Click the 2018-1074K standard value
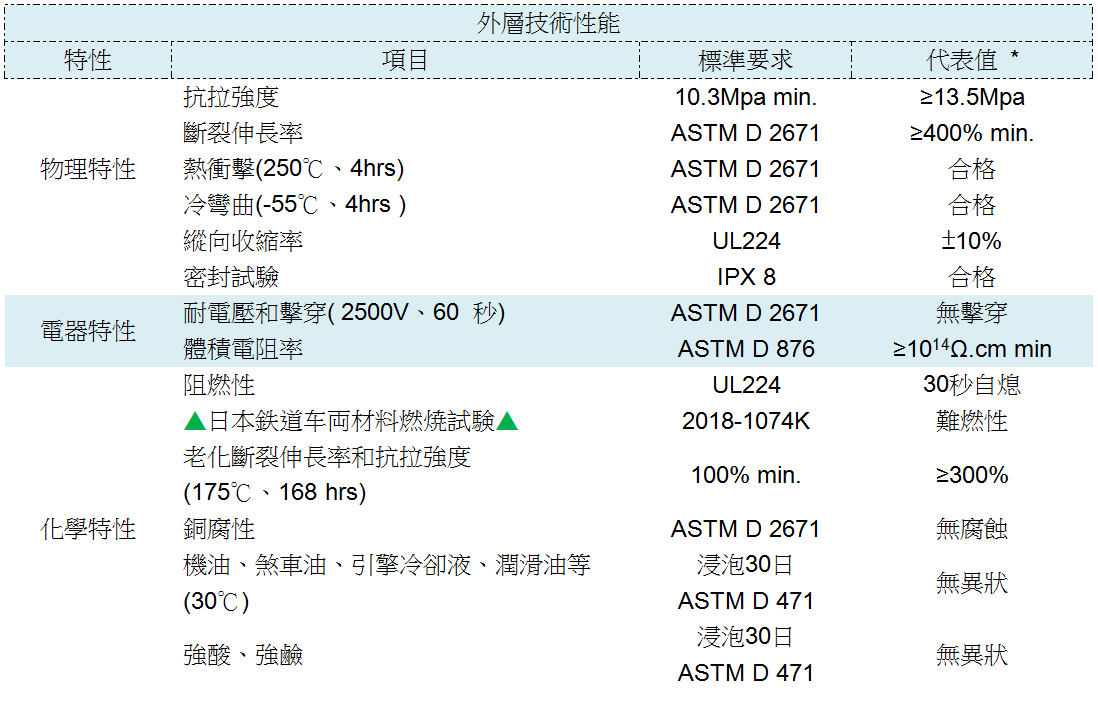Image resolution: width=1098 pixels, height=703 pixels. point(745,421)
